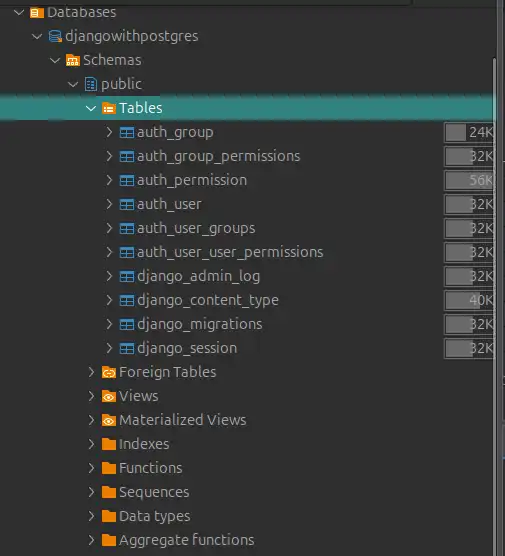Collapse the Tables node
Viewport: 505px width, 556px height.
pyautogui.click(x=91, y=109)
